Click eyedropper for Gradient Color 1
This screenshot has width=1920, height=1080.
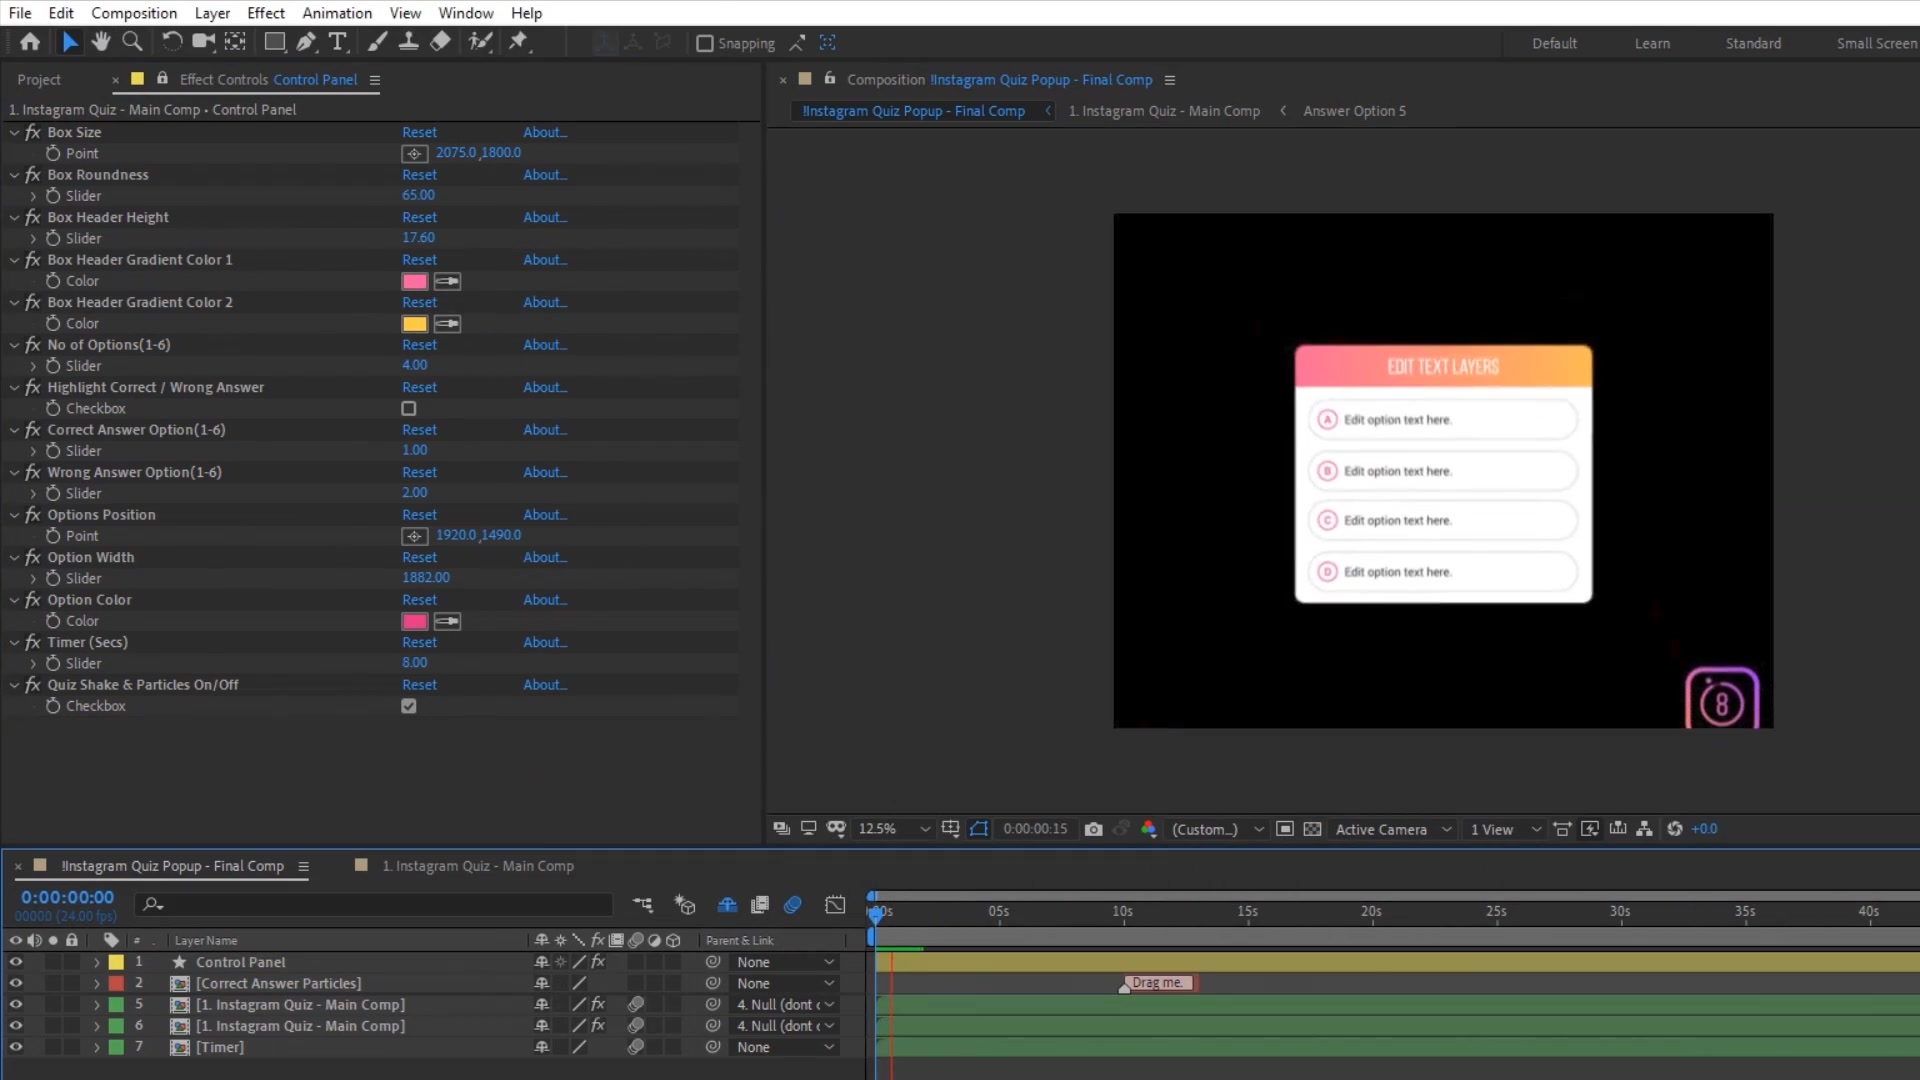point(447,281)
